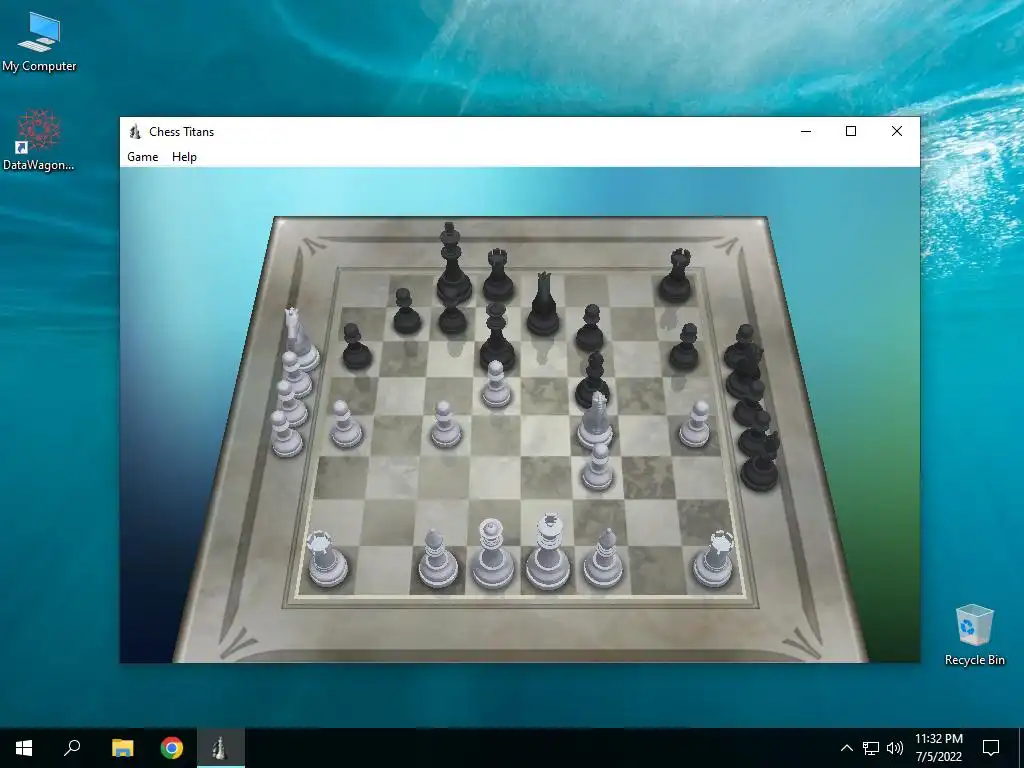Click the black pawn on the b-file

point(406,311)
